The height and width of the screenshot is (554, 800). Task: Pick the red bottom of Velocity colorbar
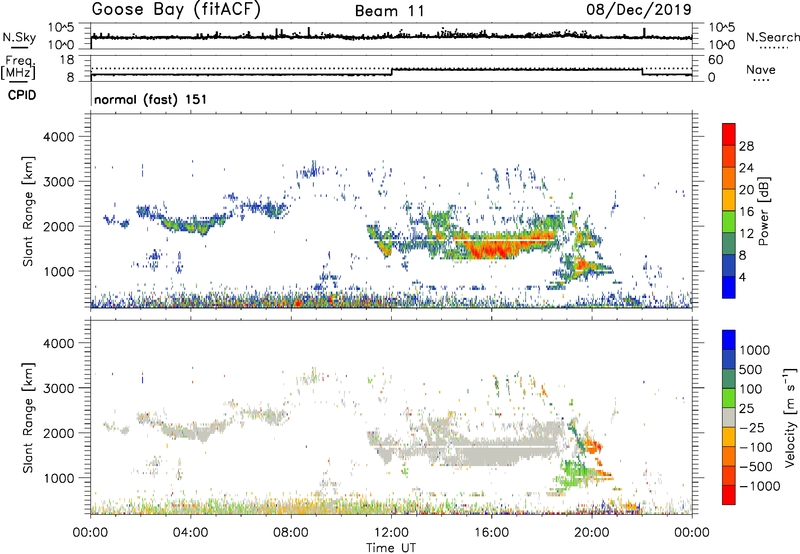coord(729,495)
